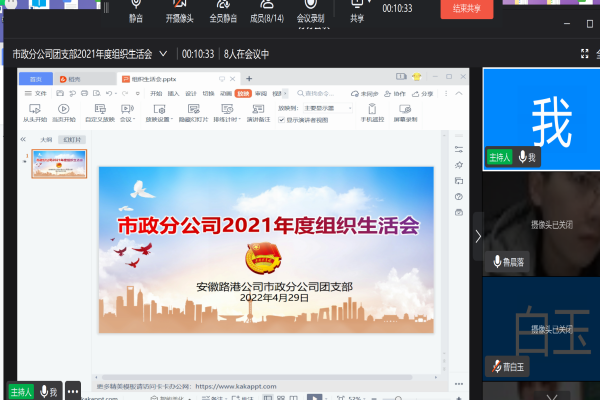This screenshot has width=600, height=400.
Task: Show more ribbon tabs arrow
Action: click(285, 93)
